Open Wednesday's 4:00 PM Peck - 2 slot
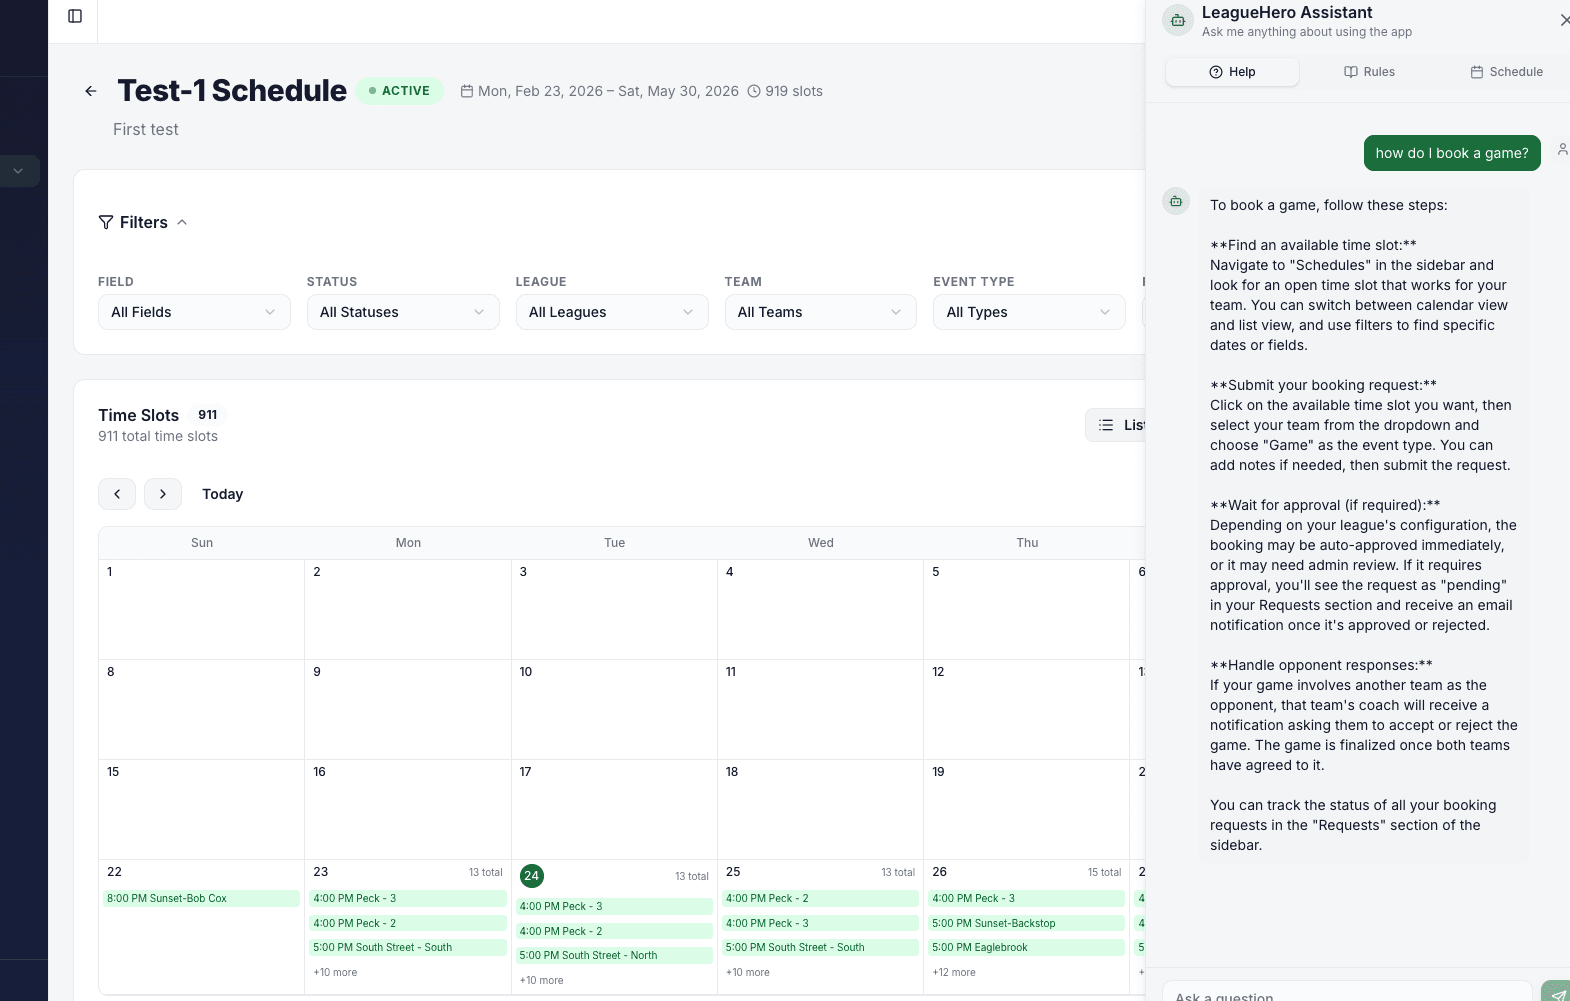 [x=820, y=898]
